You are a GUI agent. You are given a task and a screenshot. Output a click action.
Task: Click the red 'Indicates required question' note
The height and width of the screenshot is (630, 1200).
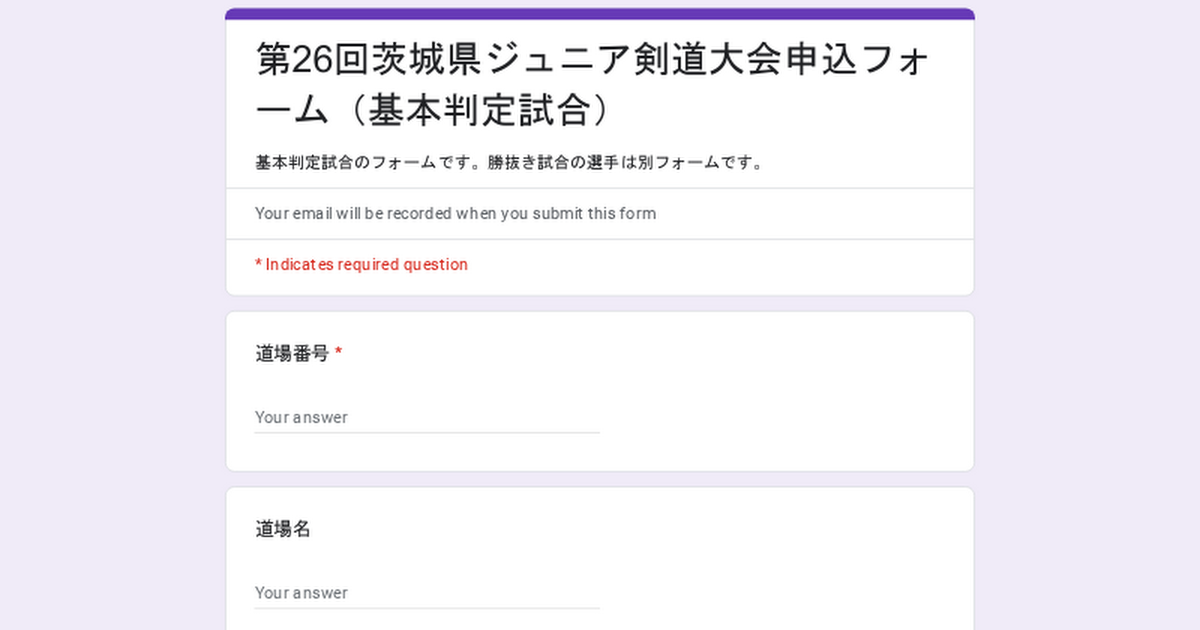(361, 264)
